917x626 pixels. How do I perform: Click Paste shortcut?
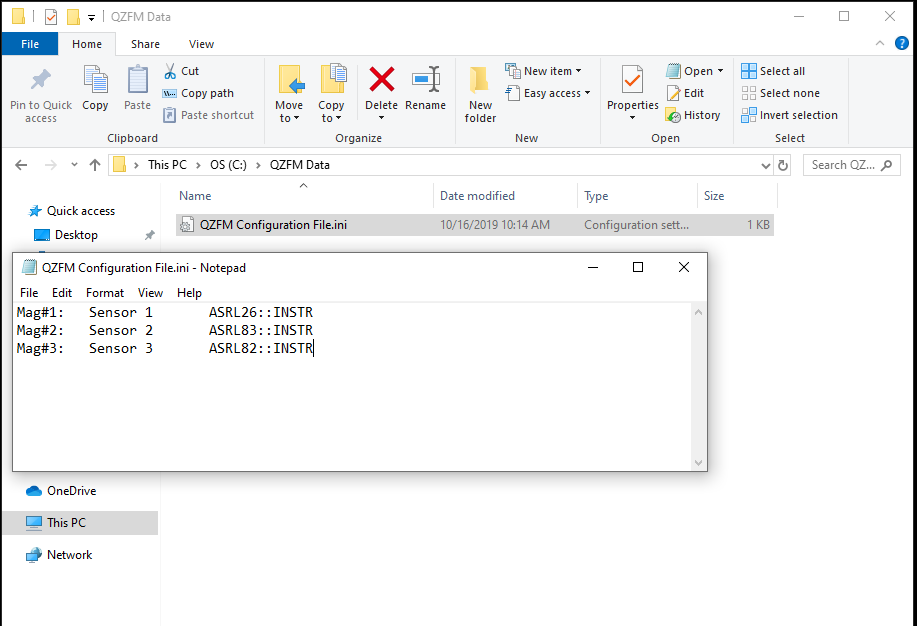pos(208,115)
